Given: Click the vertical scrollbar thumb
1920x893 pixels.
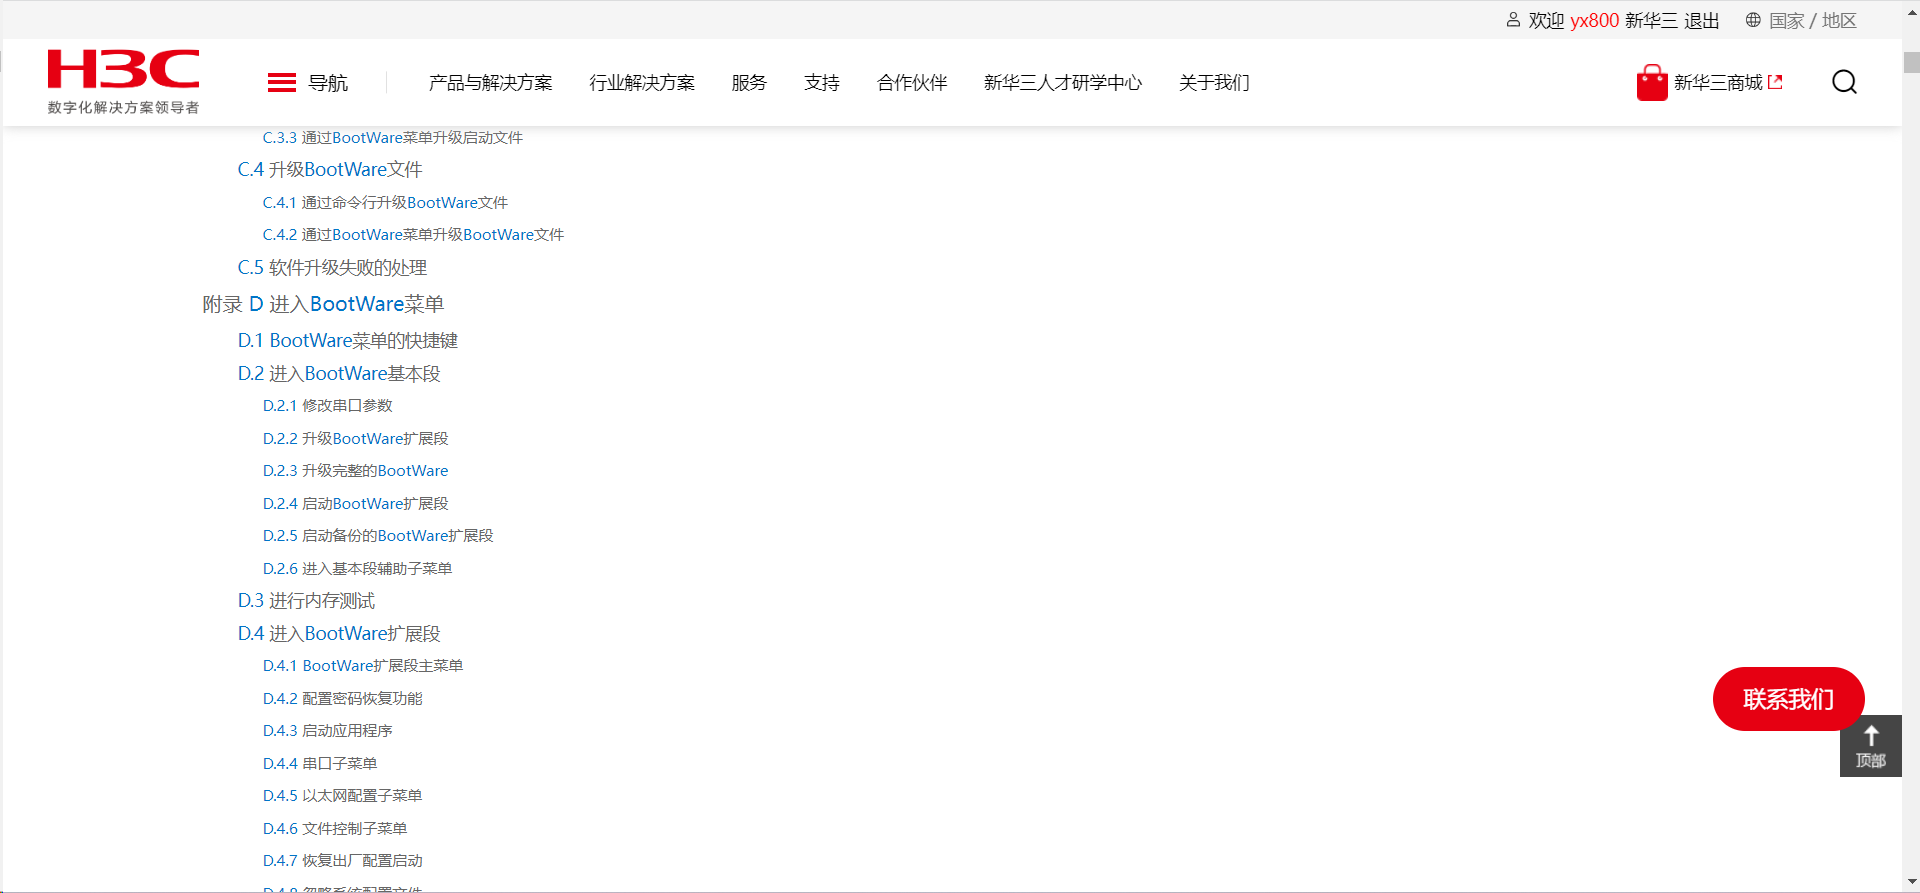Looking at the screenshot, I should [1911, 62].
